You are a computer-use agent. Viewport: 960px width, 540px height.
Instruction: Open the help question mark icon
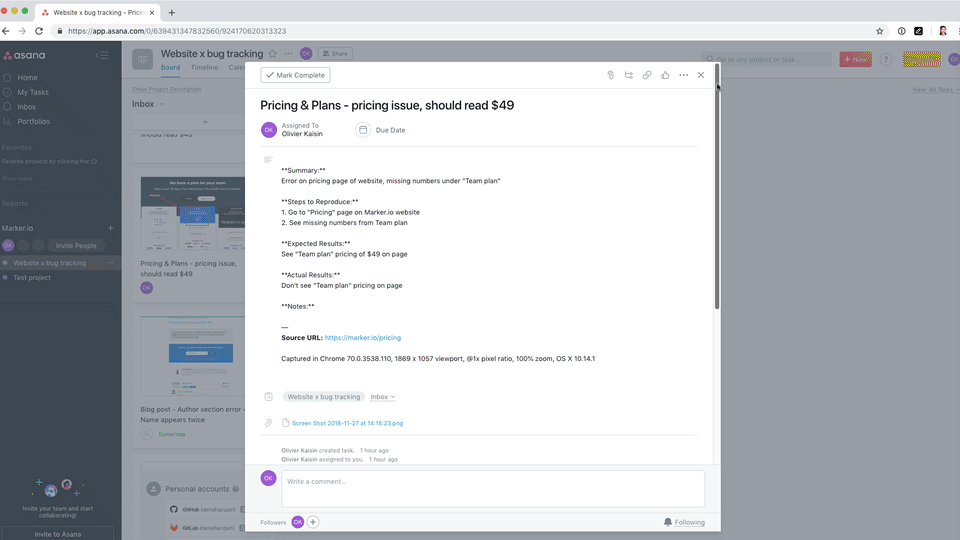pyautogui.click(x=886, y=59)
